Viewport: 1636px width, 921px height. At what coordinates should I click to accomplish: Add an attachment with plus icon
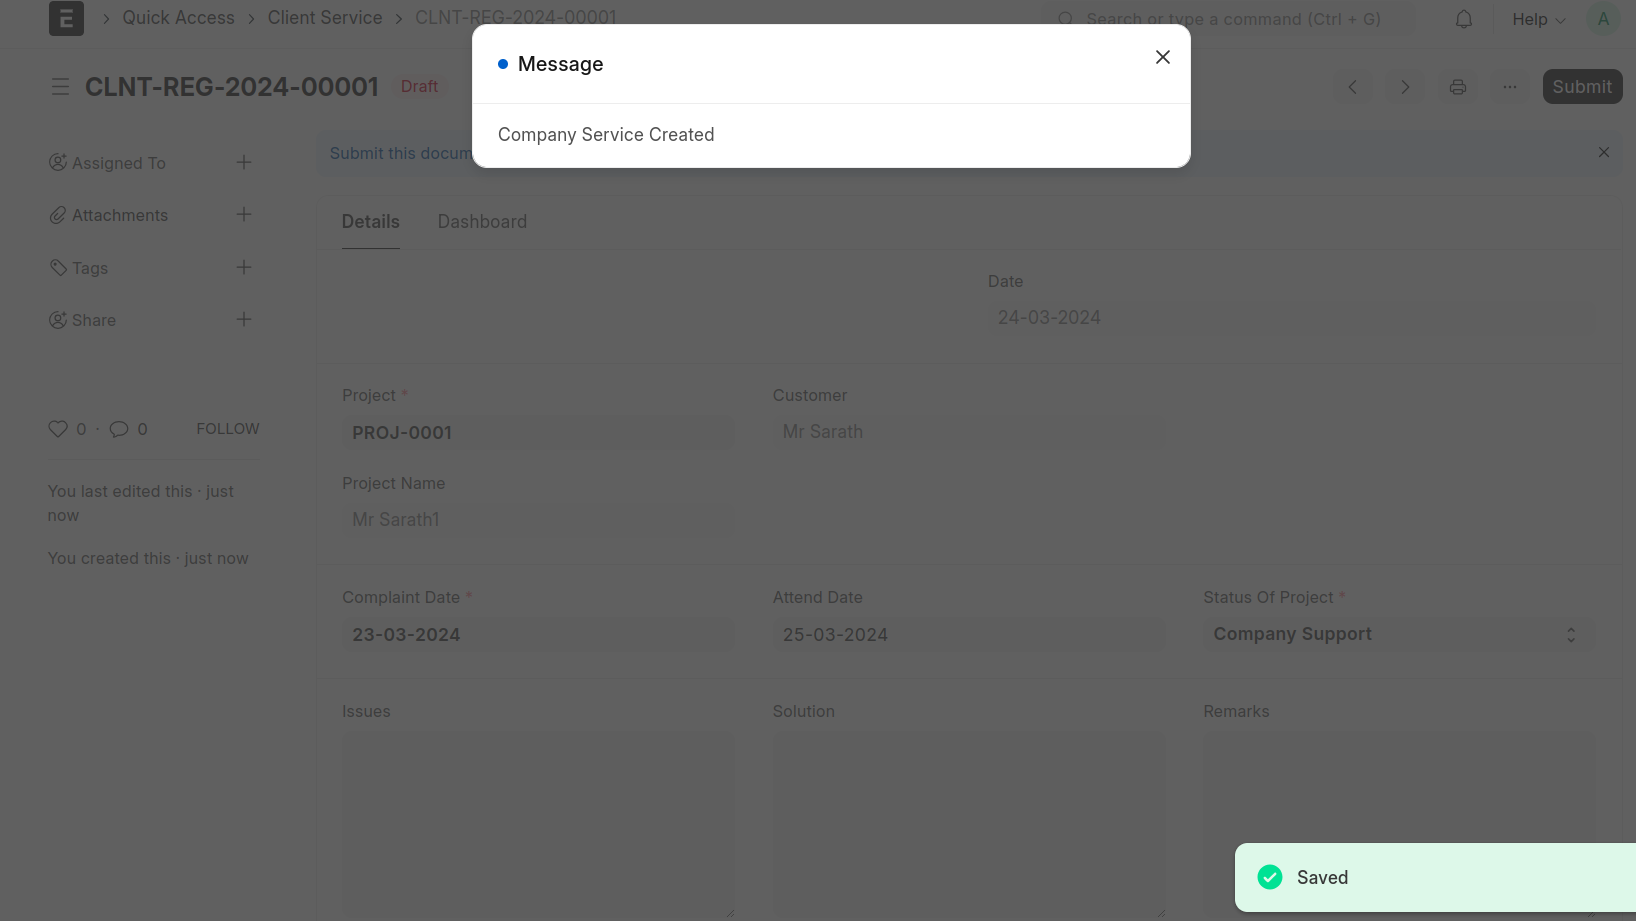[x=244, y=214]
